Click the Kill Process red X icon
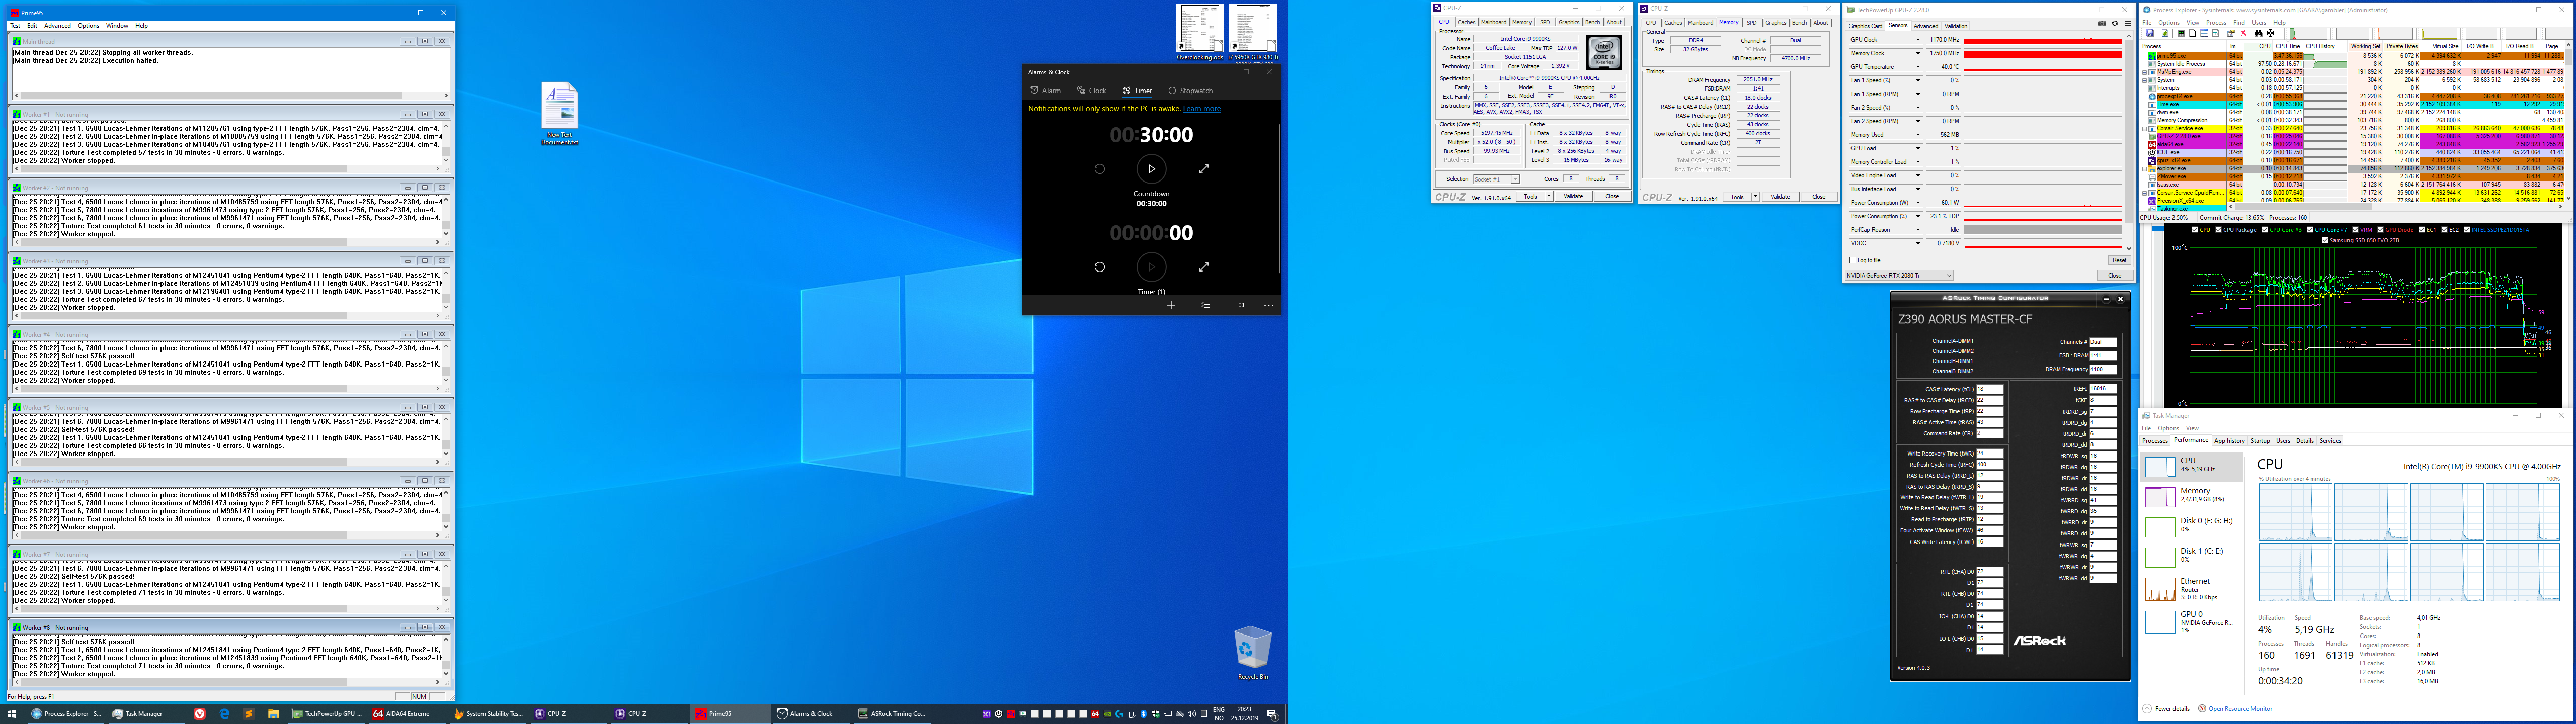 coord(2244,33)
